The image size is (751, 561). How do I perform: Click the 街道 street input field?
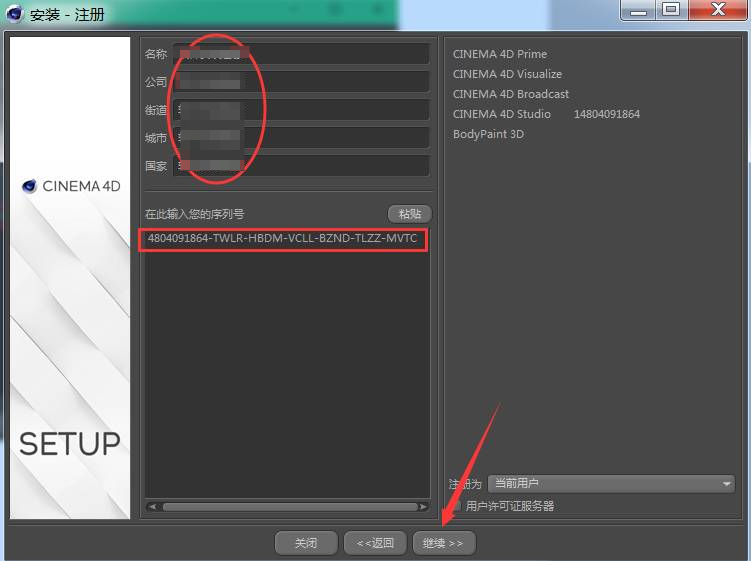(301, 110)
